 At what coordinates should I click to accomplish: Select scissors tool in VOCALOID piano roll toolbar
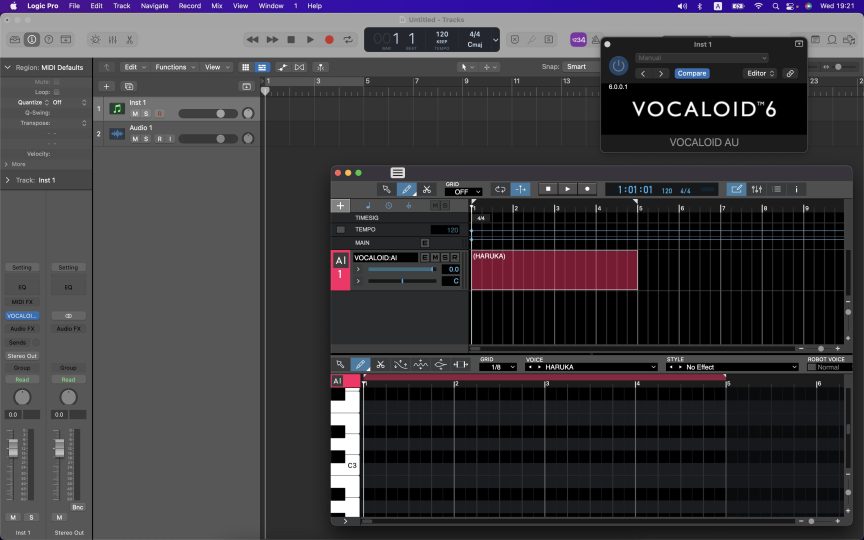pyautogui.click(x=380, y=364)
